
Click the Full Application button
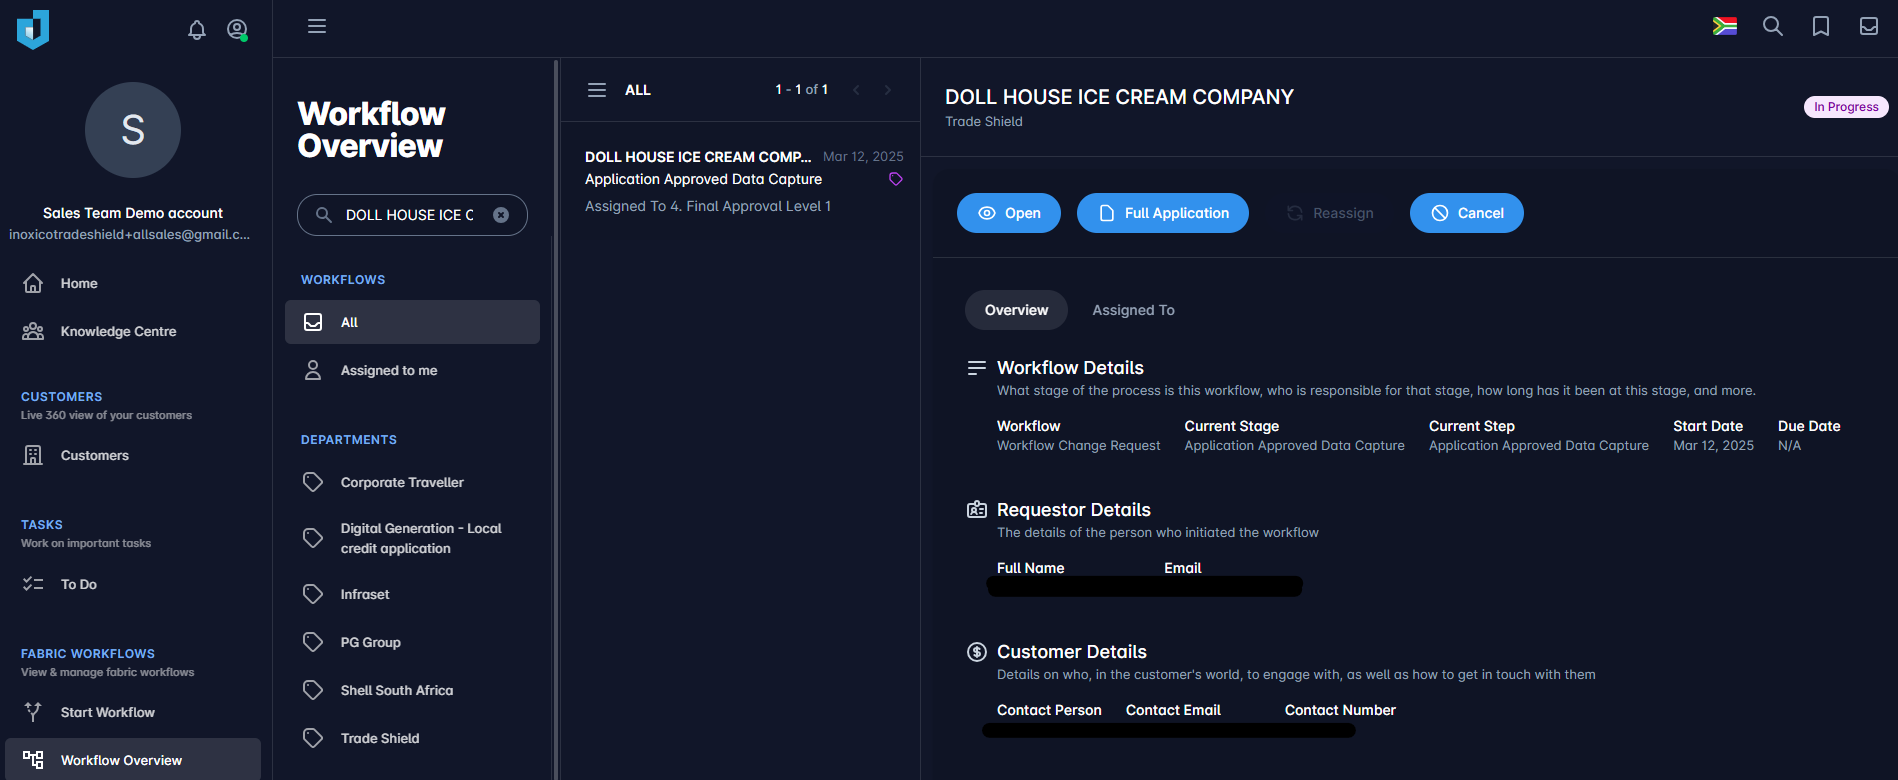coord(1163,213)
